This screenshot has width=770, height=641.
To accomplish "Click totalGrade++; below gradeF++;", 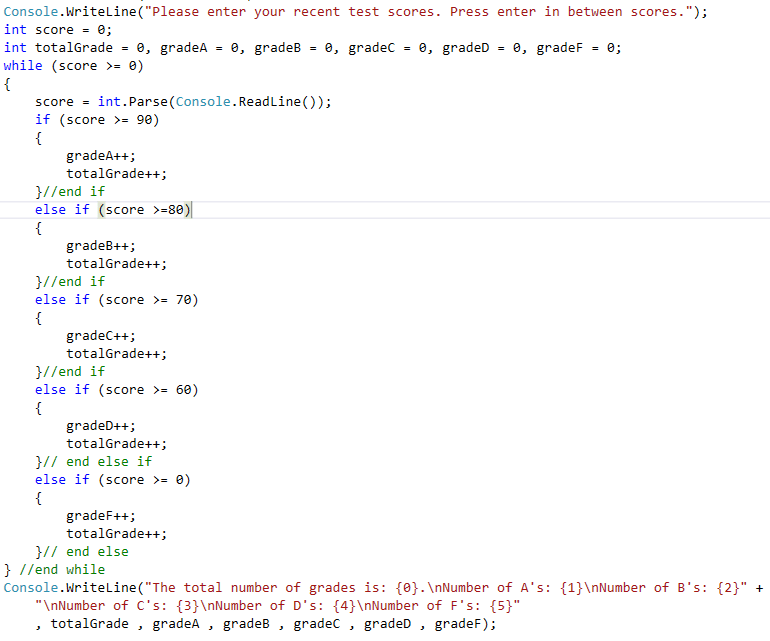I will (x=116, y=534).
